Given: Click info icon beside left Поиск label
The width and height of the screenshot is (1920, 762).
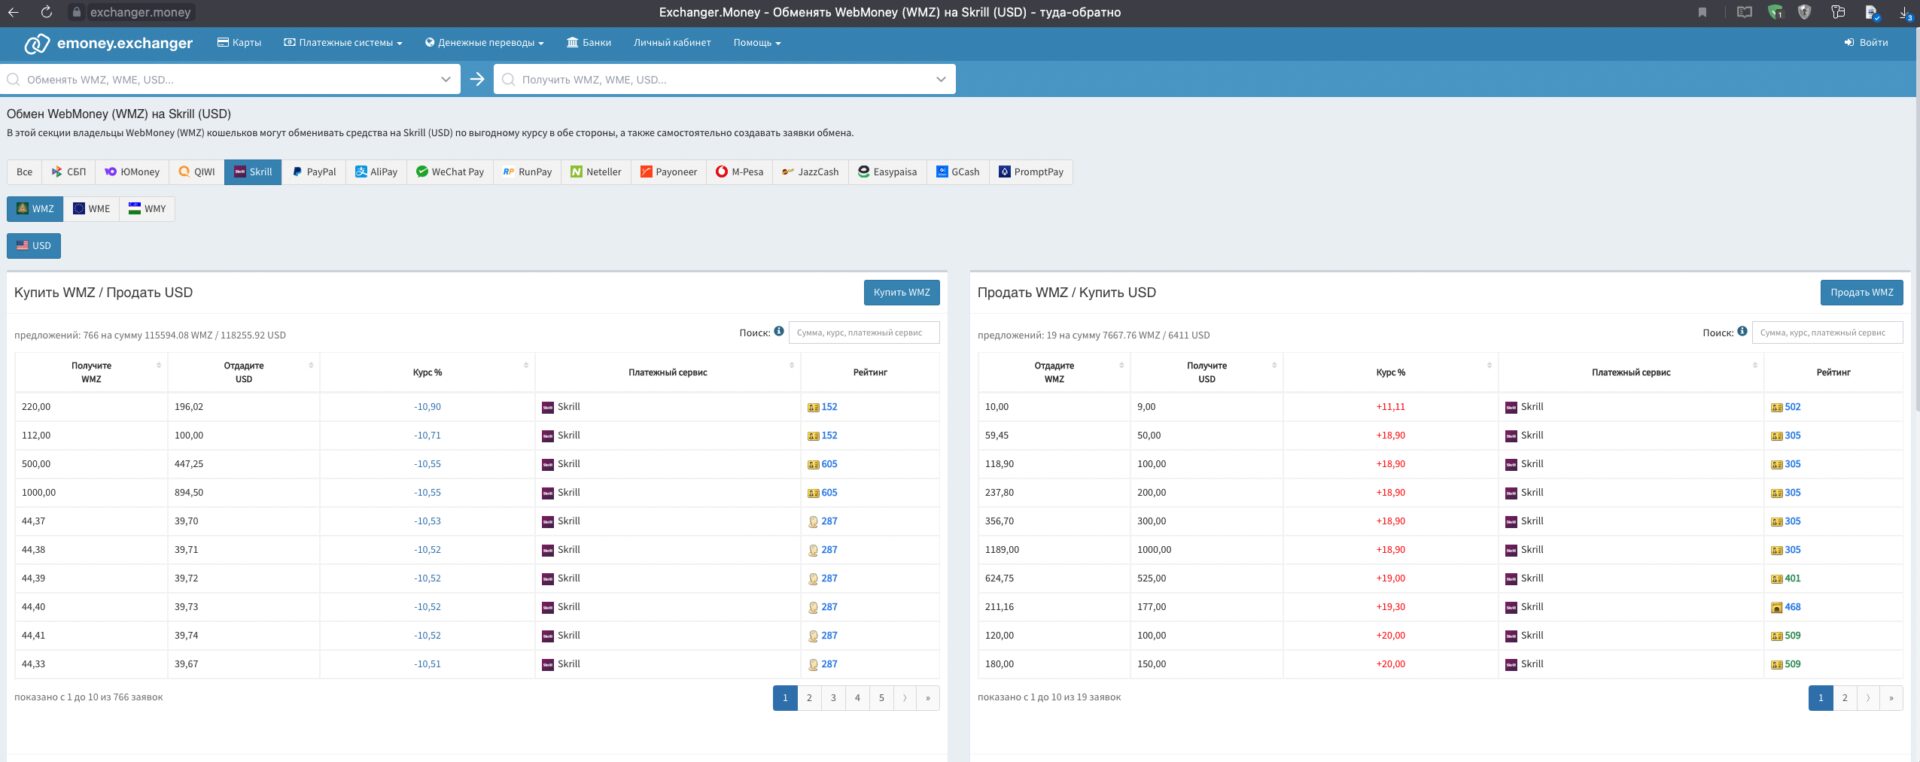Looking at the screenshot, I should (779, 332).
